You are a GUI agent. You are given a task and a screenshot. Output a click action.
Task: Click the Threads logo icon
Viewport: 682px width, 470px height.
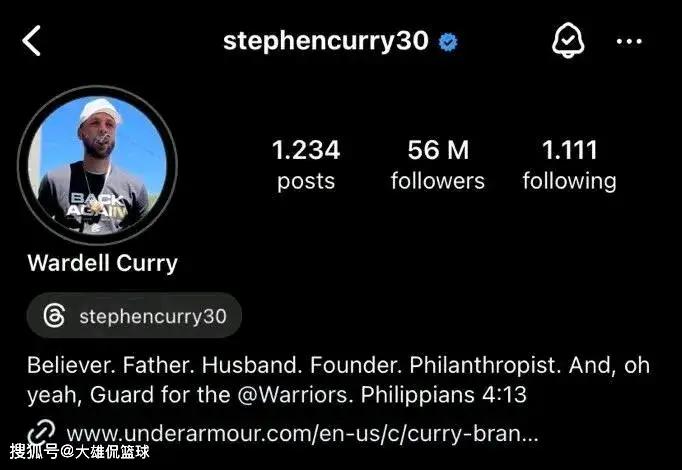pyautogui.click(x=54, y=316)
